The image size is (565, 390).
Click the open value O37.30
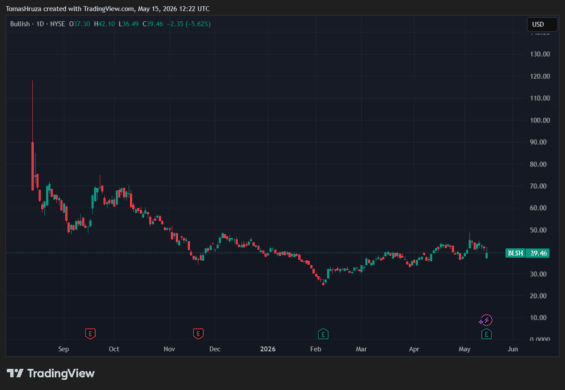[80, 24]
